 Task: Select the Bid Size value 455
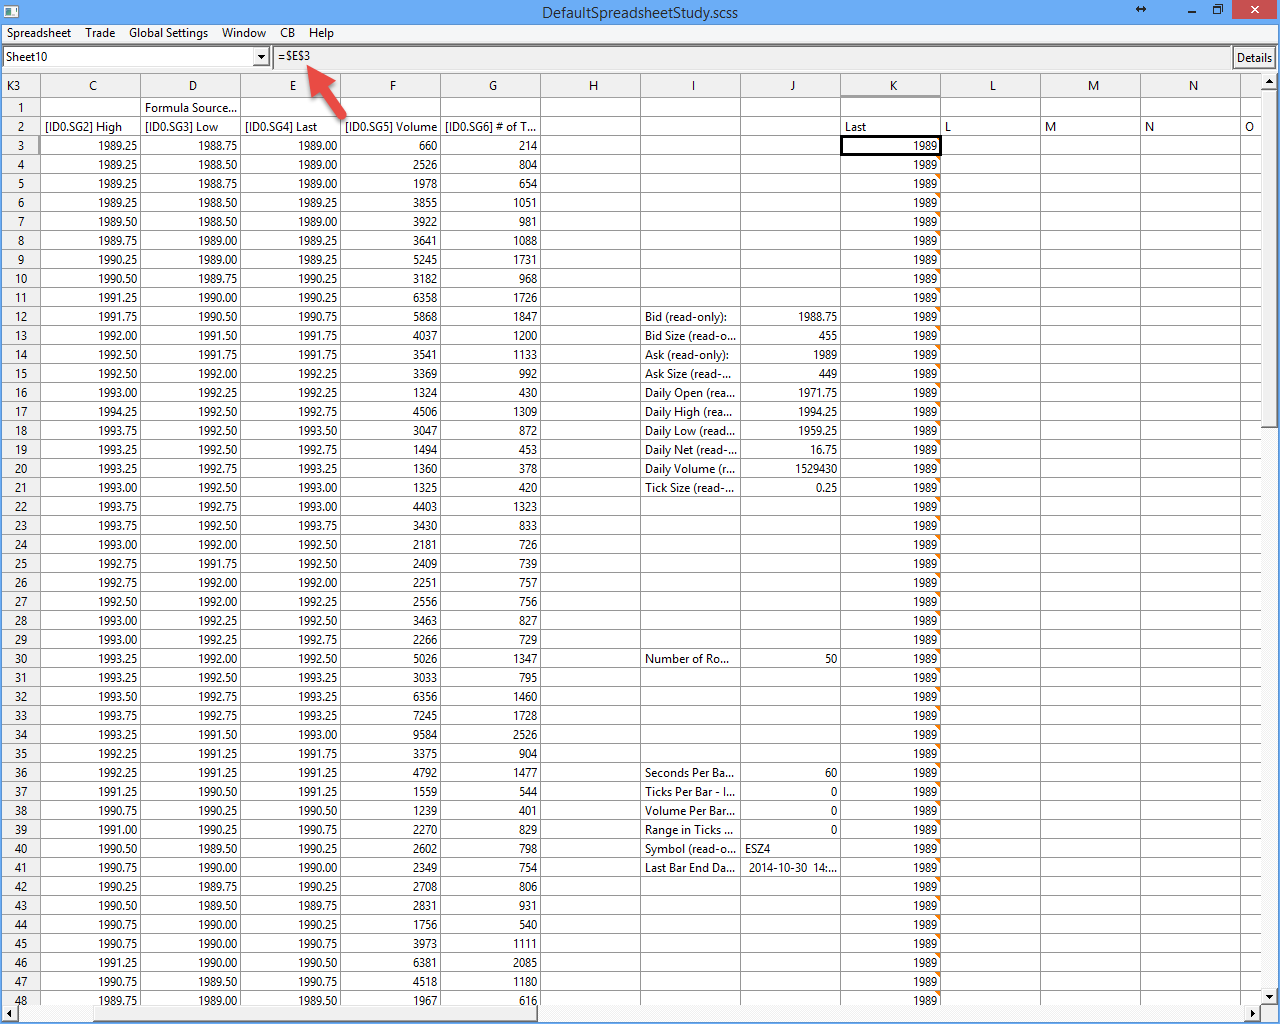(x=791, y=336)
